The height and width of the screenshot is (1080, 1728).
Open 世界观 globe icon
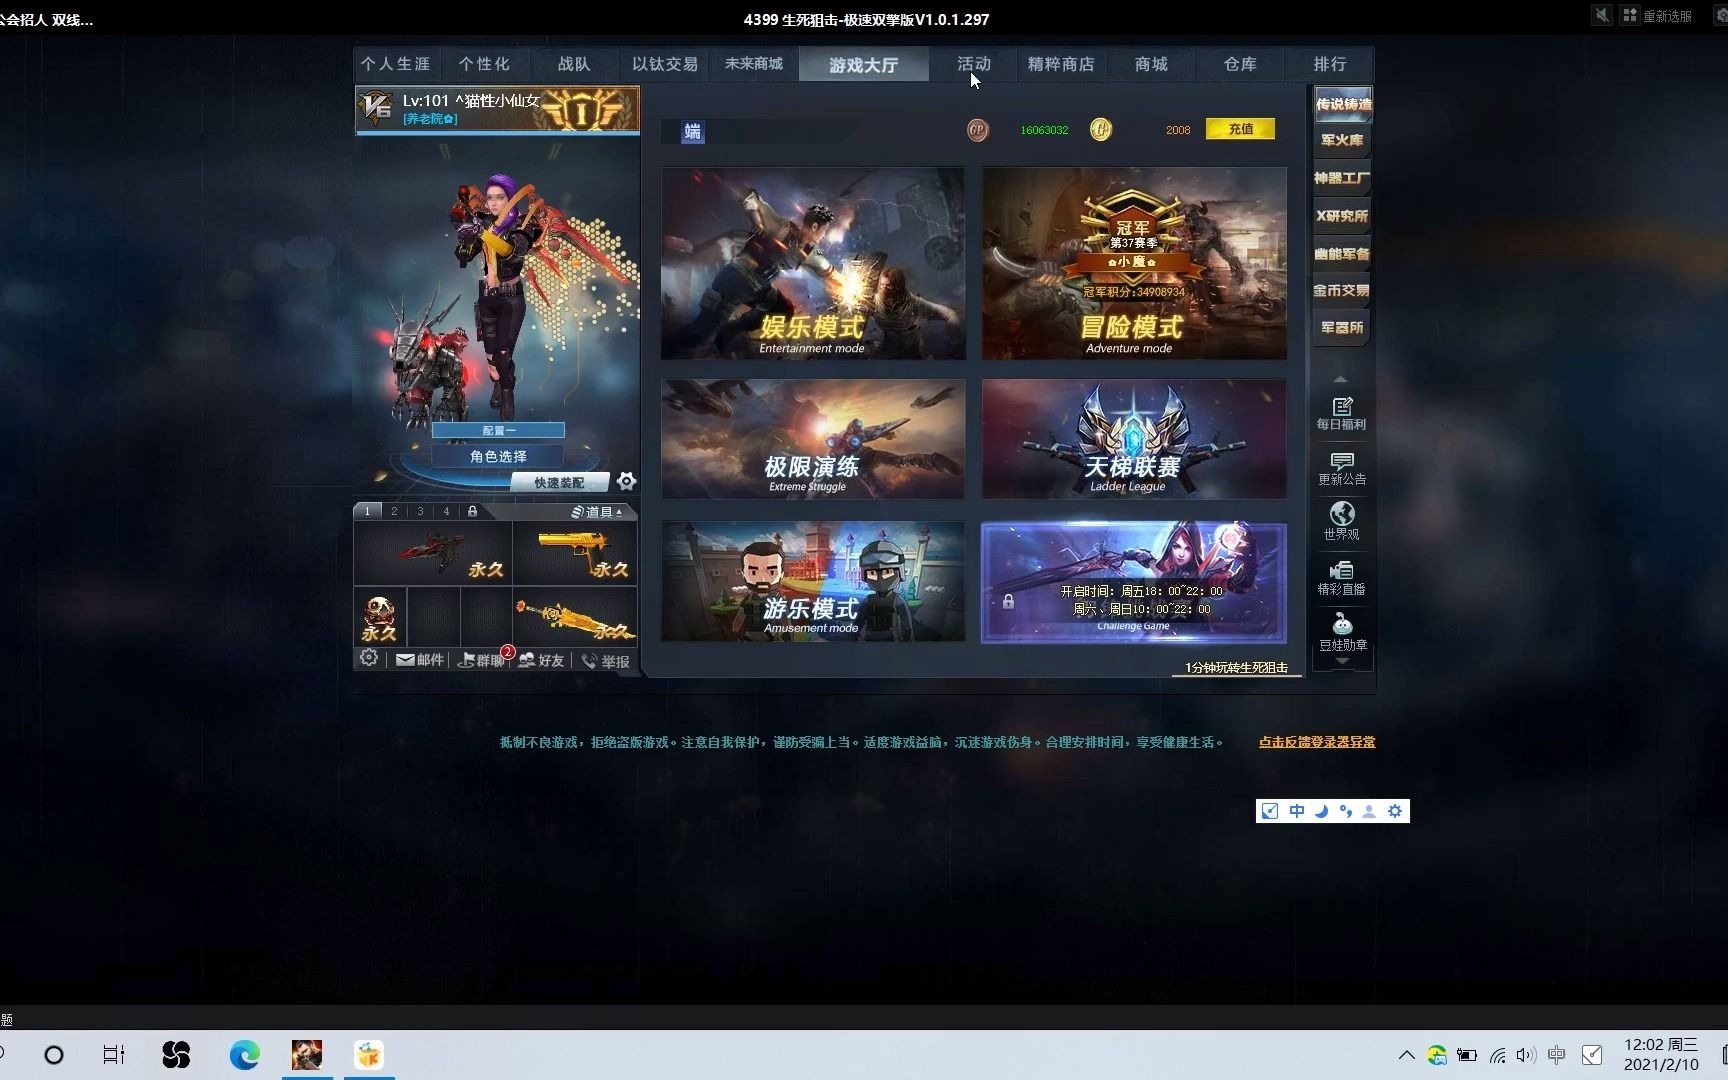click(x=1342, y=522)
